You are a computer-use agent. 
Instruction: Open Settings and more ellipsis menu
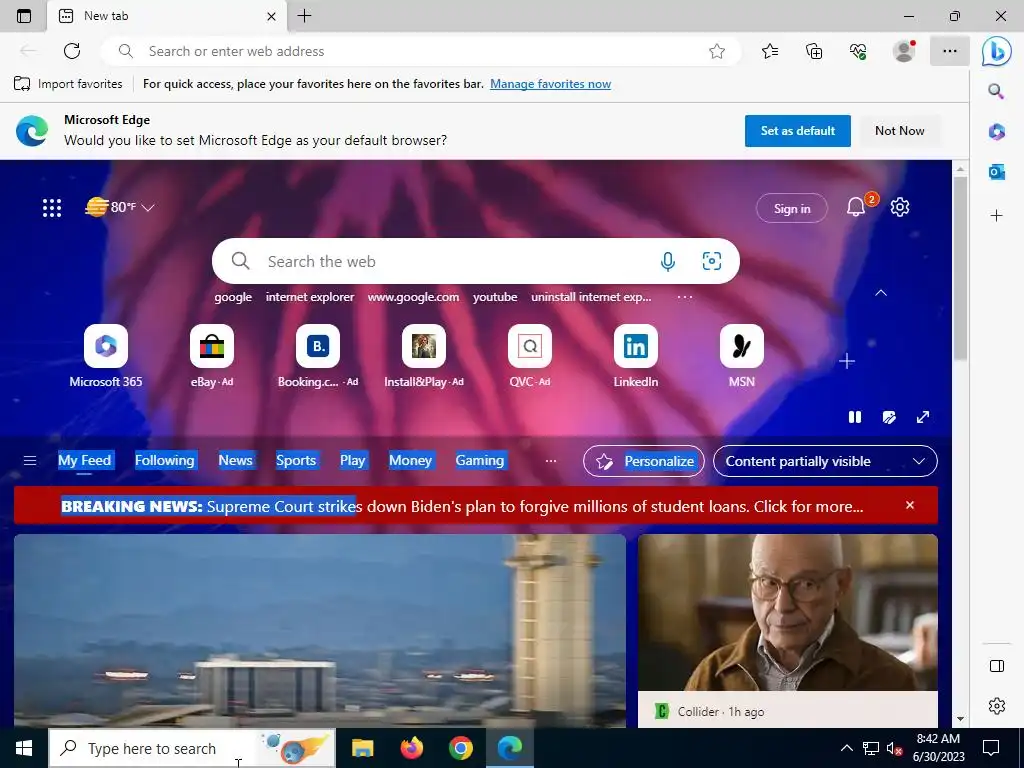coord(950,51)
